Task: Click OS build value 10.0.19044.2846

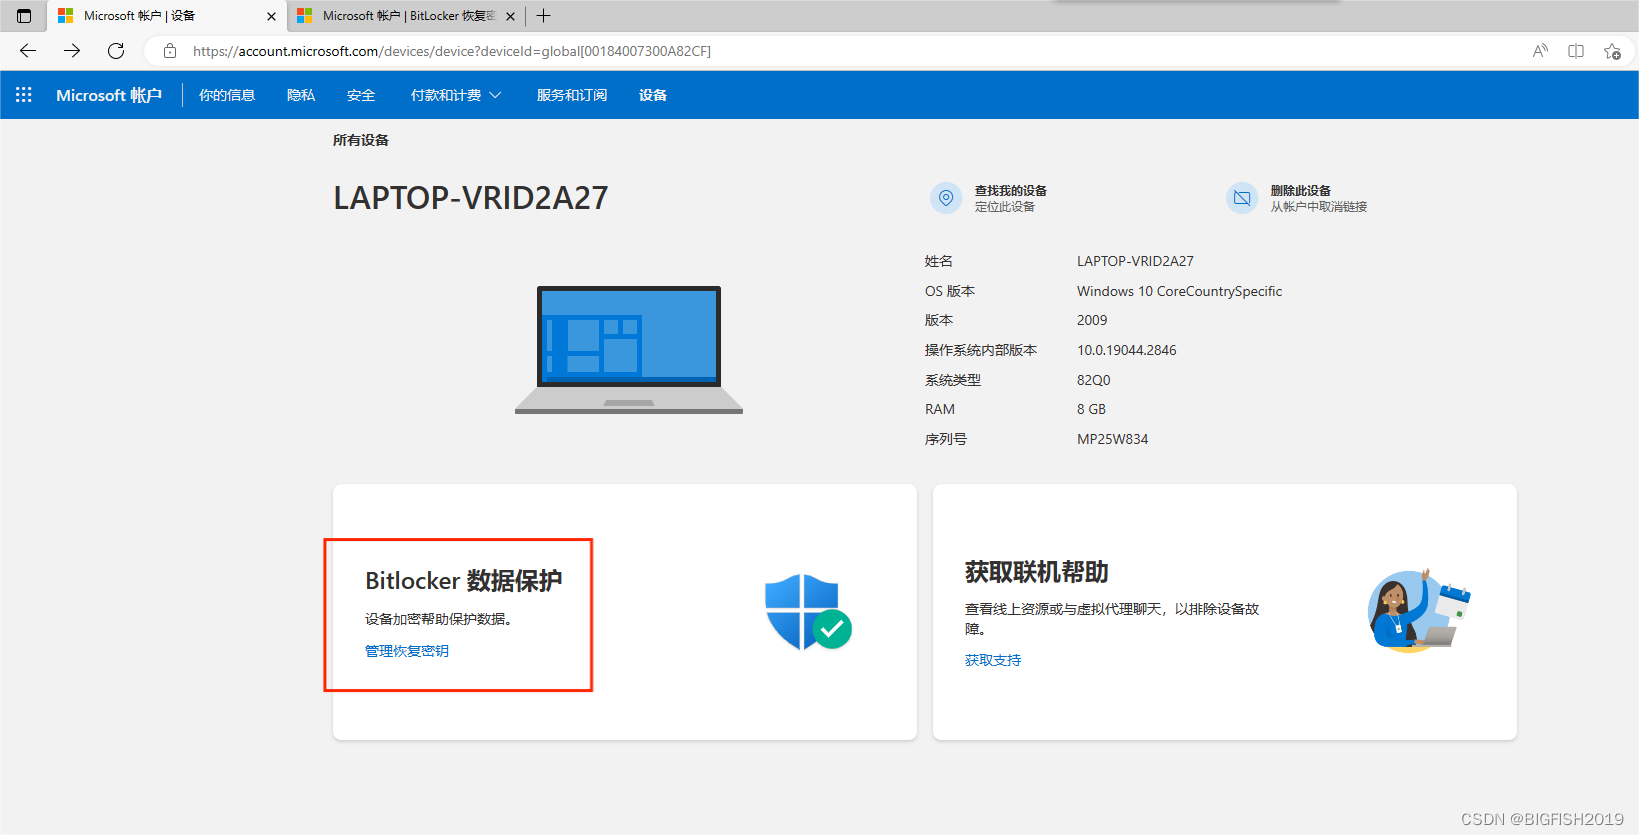Action: pos(1126,350)
